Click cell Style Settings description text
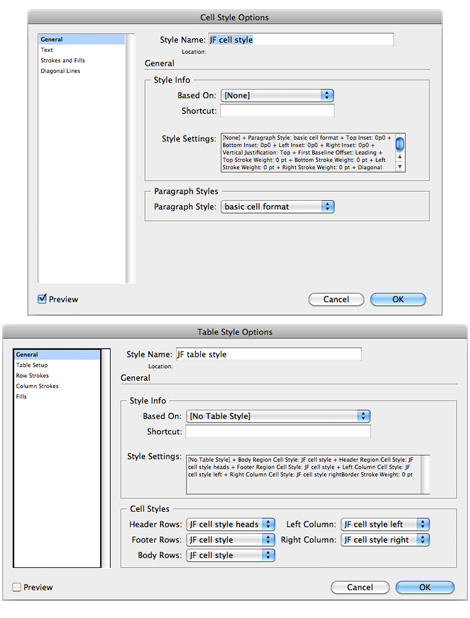Viewport: 470px width, 618px height. point(307,153)
